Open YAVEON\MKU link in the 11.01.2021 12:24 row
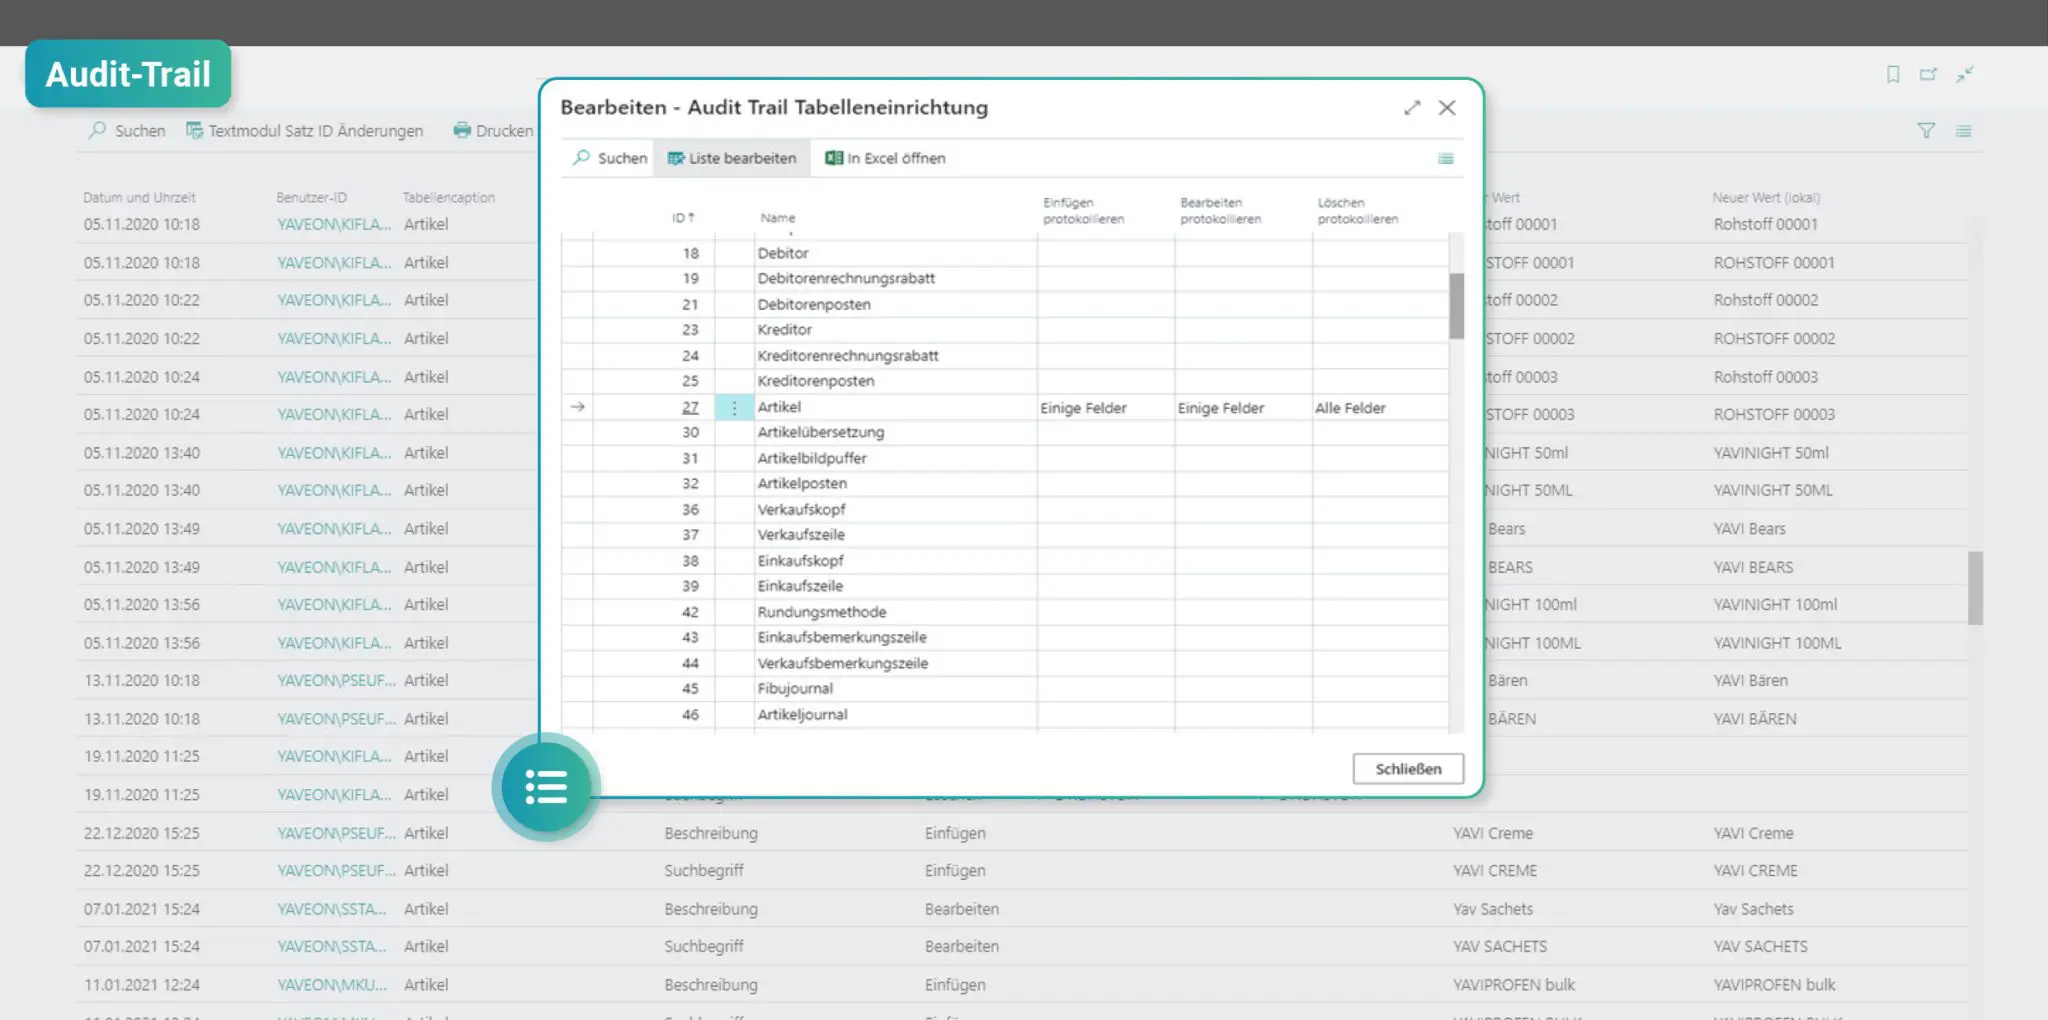2048x1020 pixels. (332, 985)
